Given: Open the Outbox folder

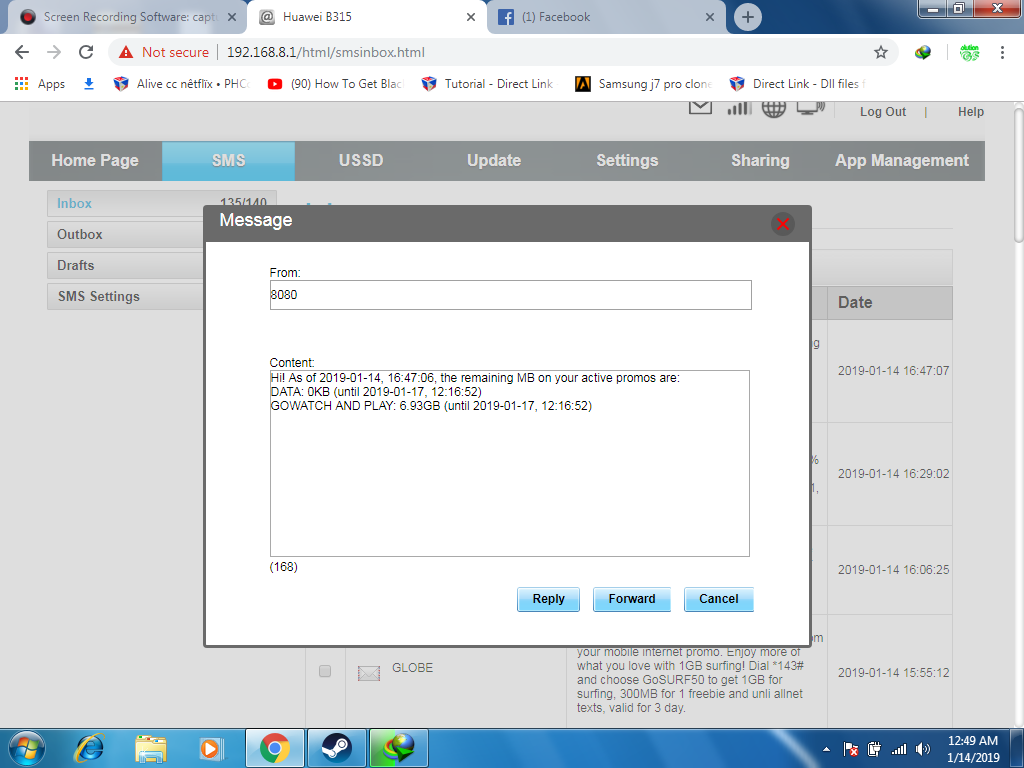Looking at the screenshot, I should pos(125,234).
